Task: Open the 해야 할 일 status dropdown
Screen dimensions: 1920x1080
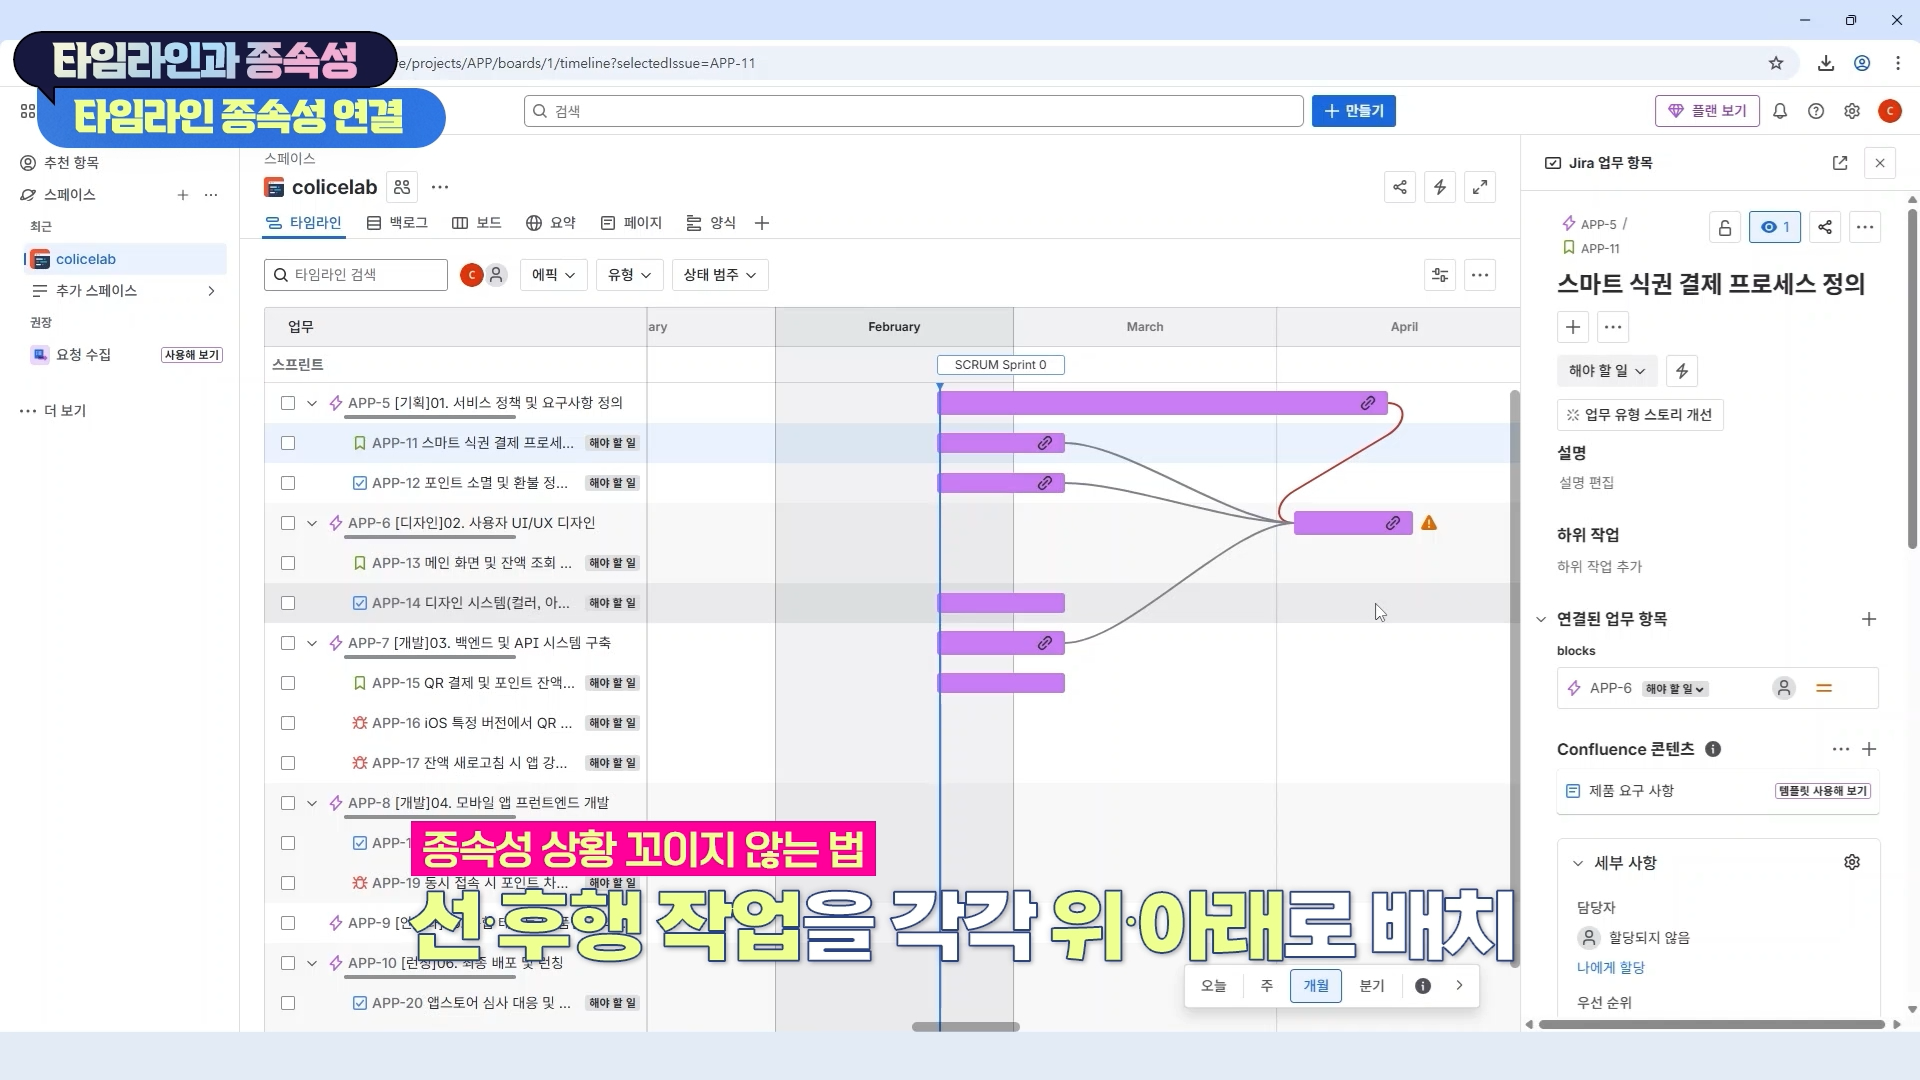Action: [x=1606, y=371]
